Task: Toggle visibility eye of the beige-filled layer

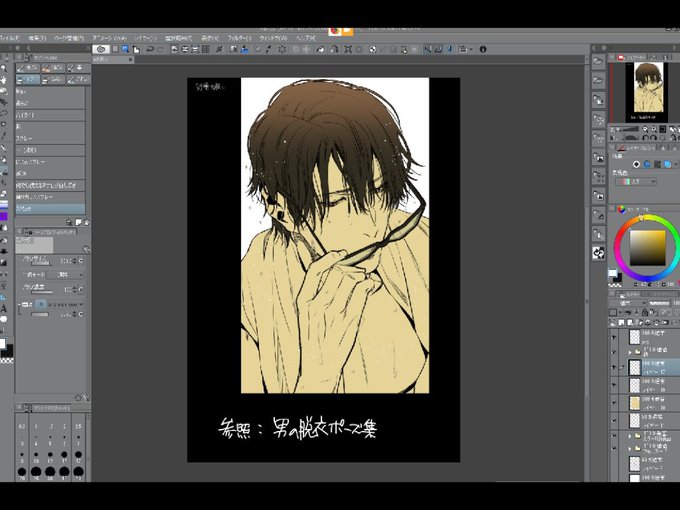Action: (614, 402)
